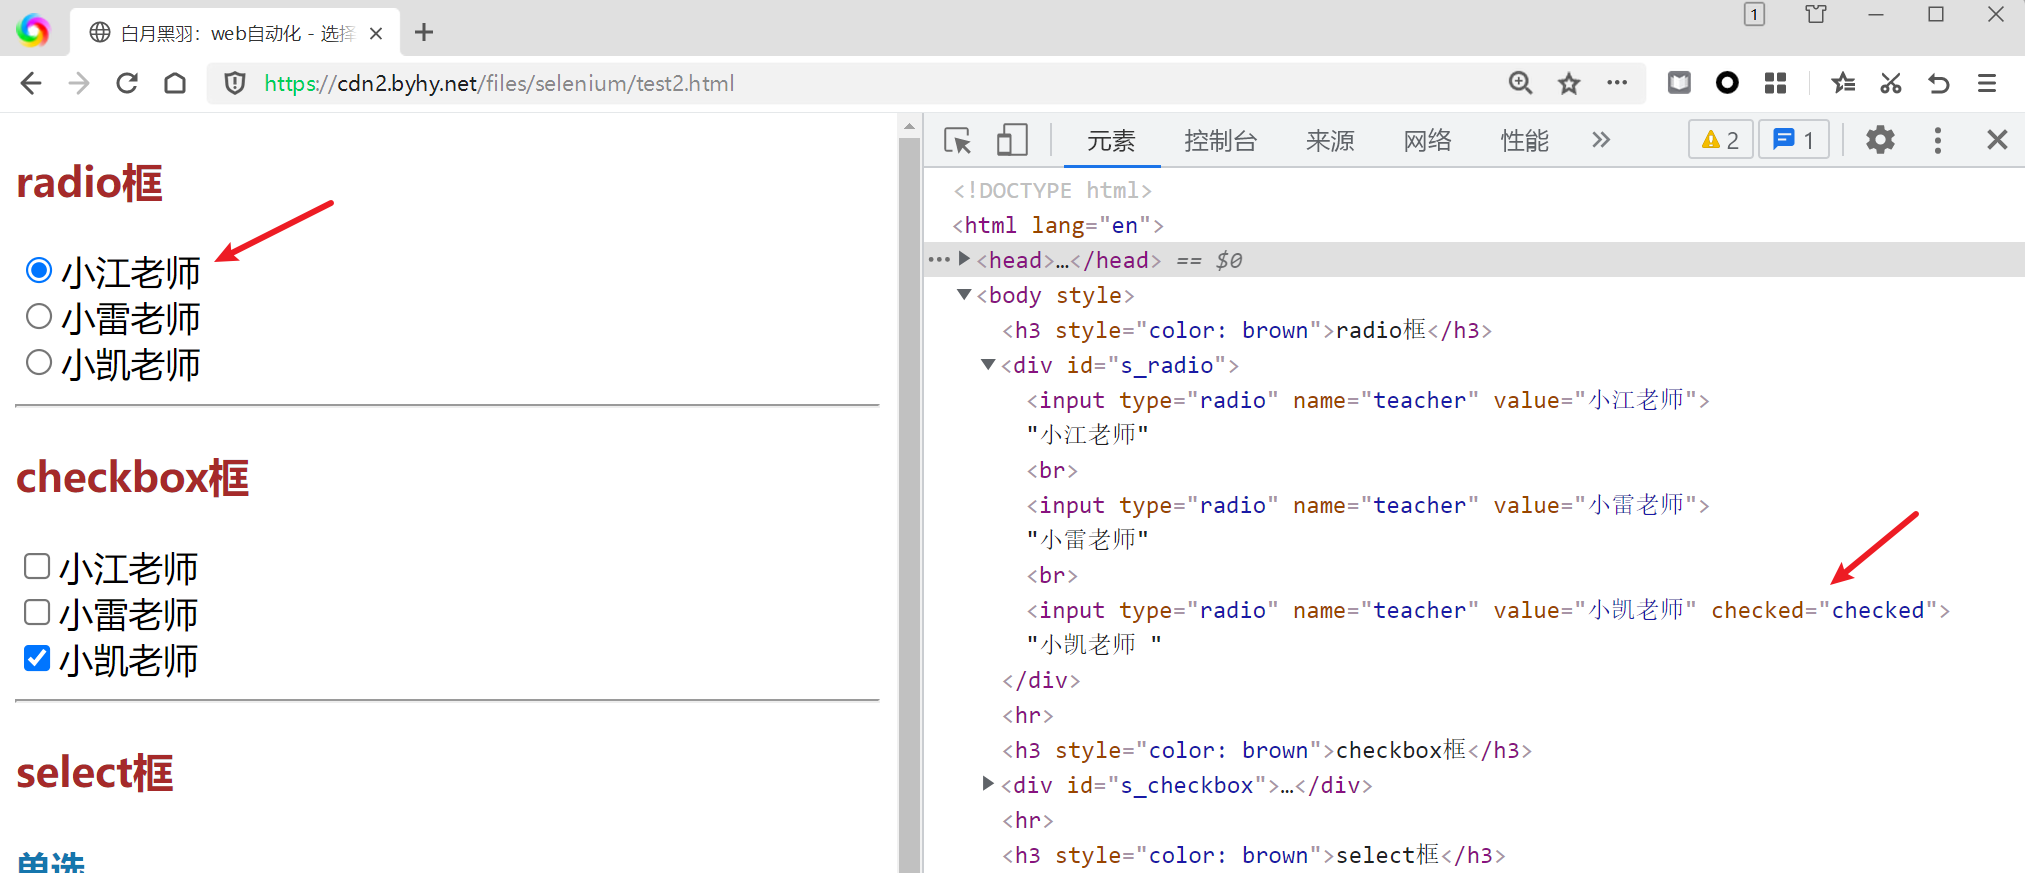Select the h3 checkbox框 element line

click(x=1267, y=750)
